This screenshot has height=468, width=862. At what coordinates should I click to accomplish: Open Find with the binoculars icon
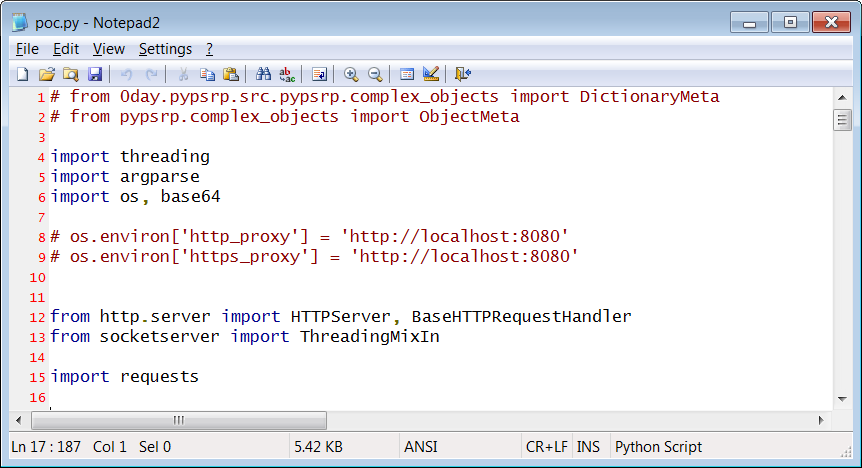point(263,74)
